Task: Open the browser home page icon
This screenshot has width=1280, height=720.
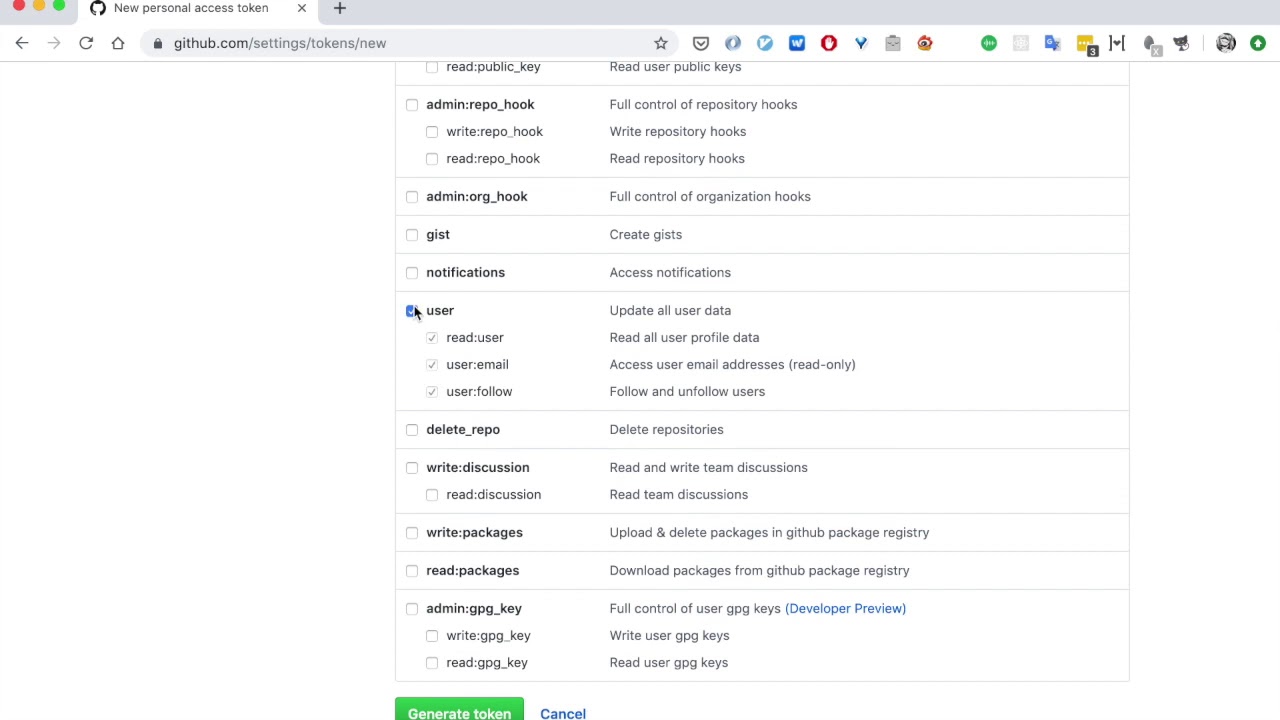Action: coord(118,43)
